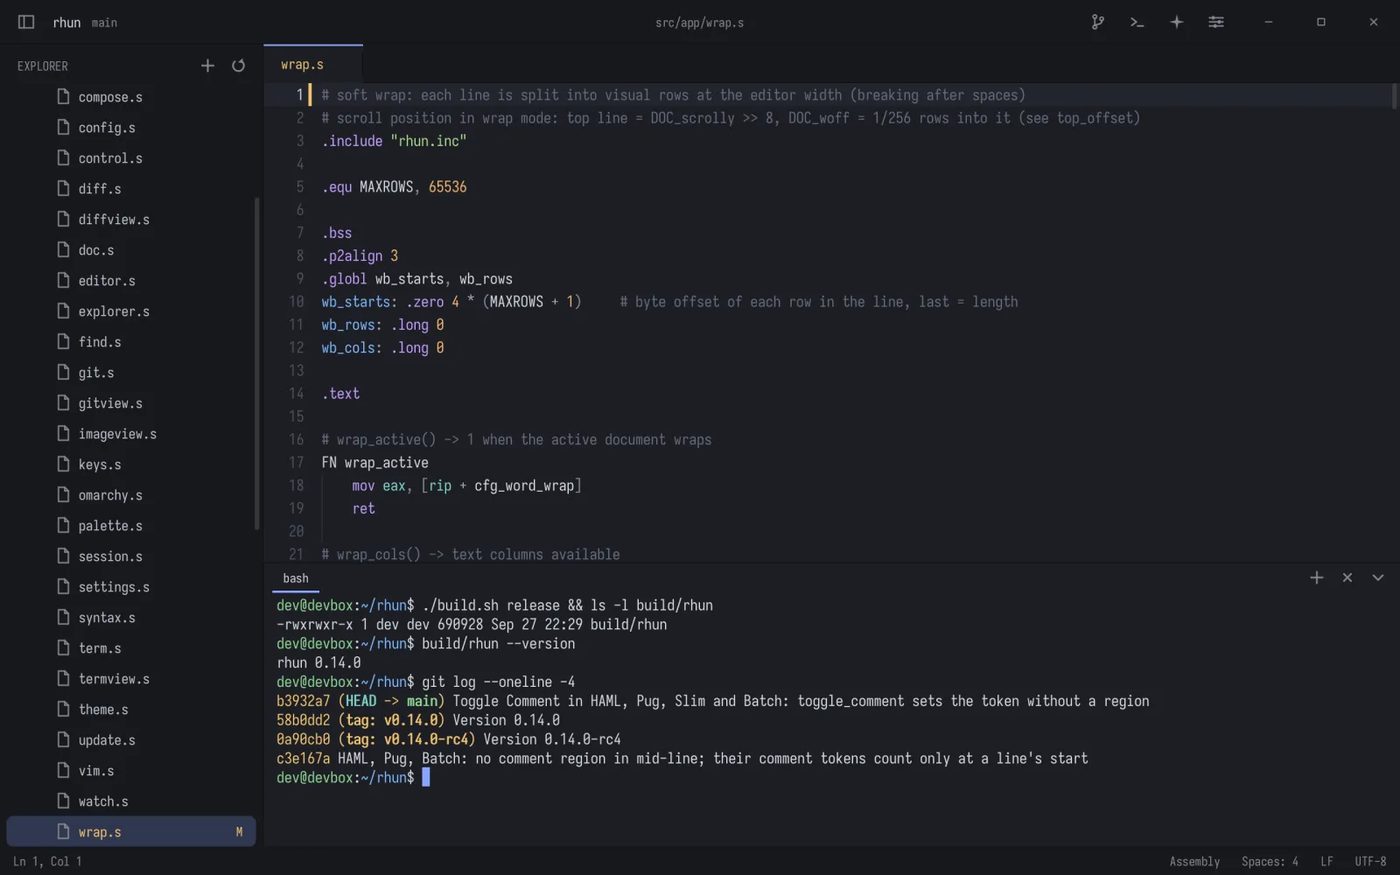The image size is (1400, 875).
Task: Click the terminal prompt input cursor
Action: 426,777
